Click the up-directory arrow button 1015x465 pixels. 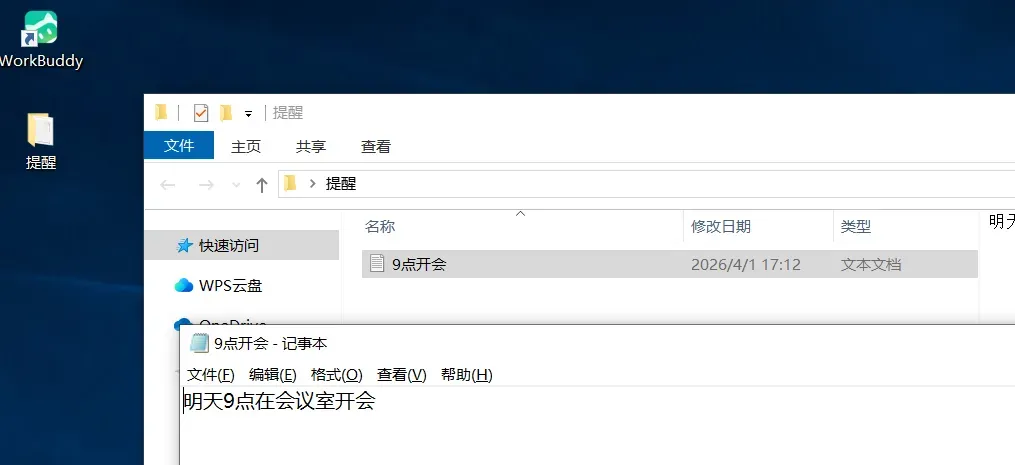point(262,185)
